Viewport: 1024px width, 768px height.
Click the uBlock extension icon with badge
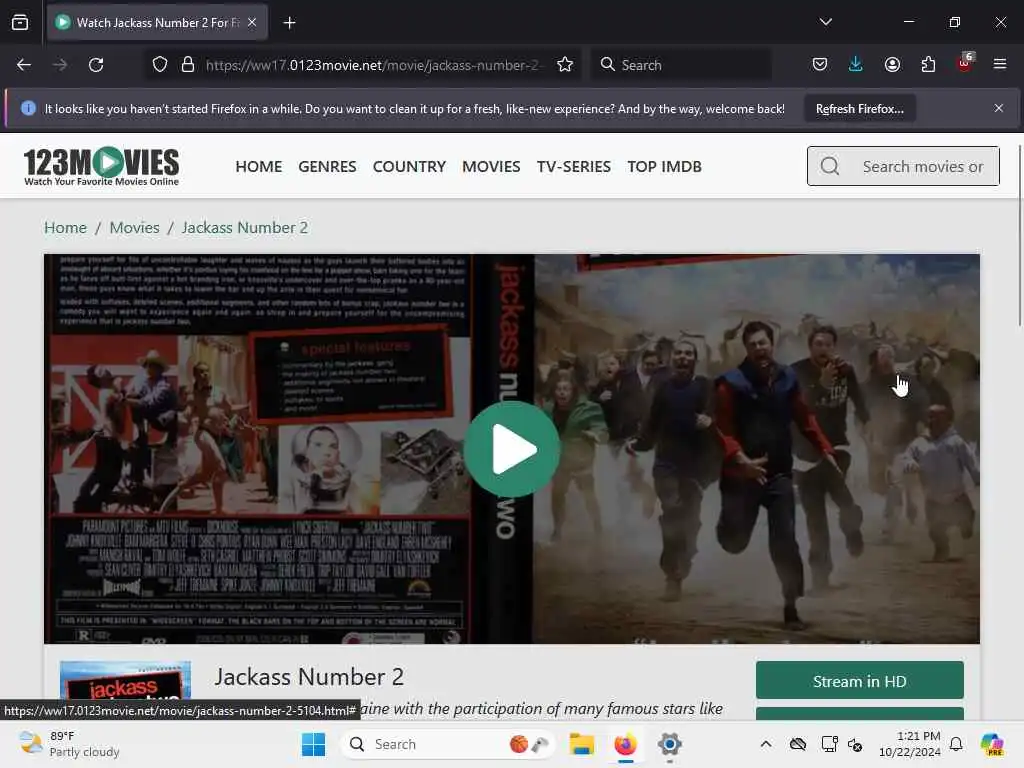click(965, 63)
